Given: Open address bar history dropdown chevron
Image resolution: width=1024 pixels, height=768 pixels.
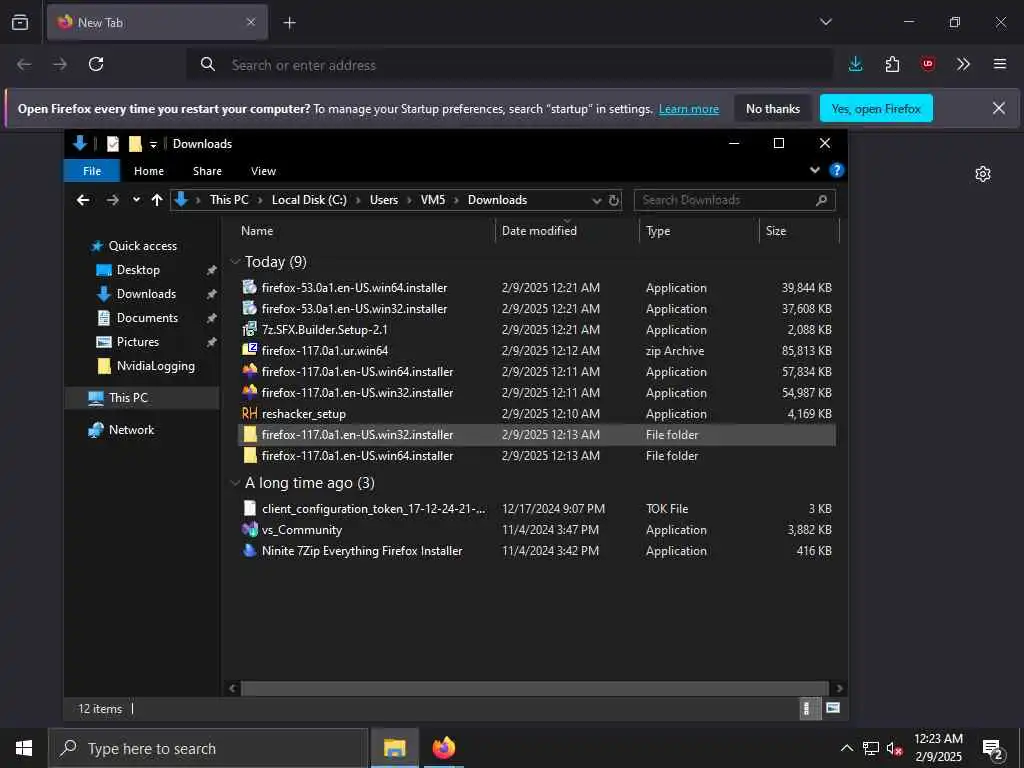Looking at the screenshot, I should (596, 200).
